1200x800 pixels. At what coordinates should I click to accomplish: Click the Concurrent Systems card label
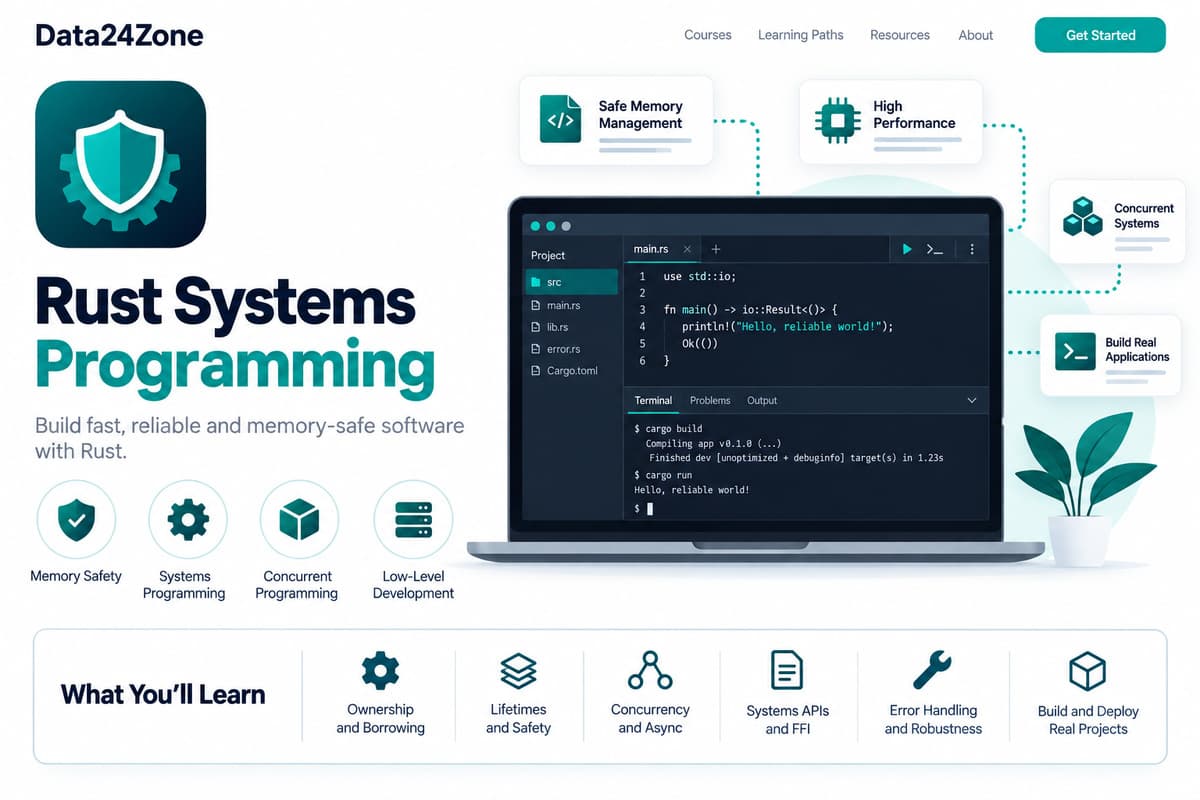pyautogui.click(x=1144, y=216)
